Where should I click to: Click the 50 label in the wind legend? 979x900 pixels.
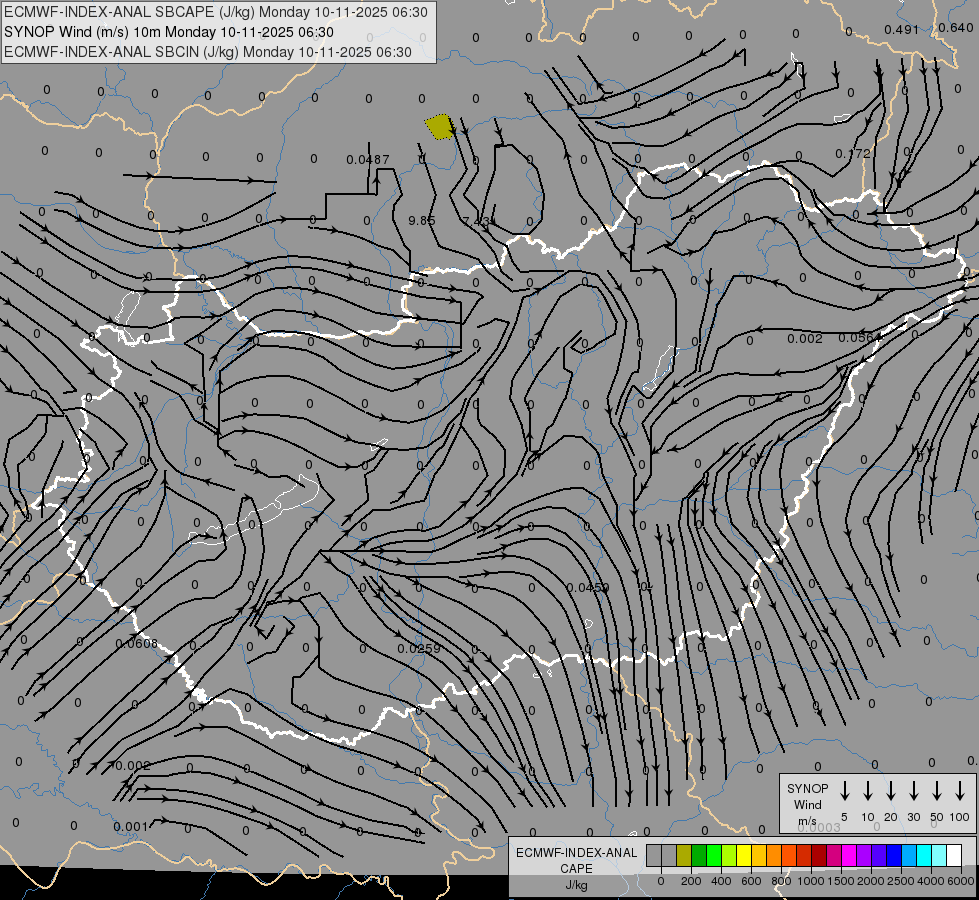(x=937, y=817)
